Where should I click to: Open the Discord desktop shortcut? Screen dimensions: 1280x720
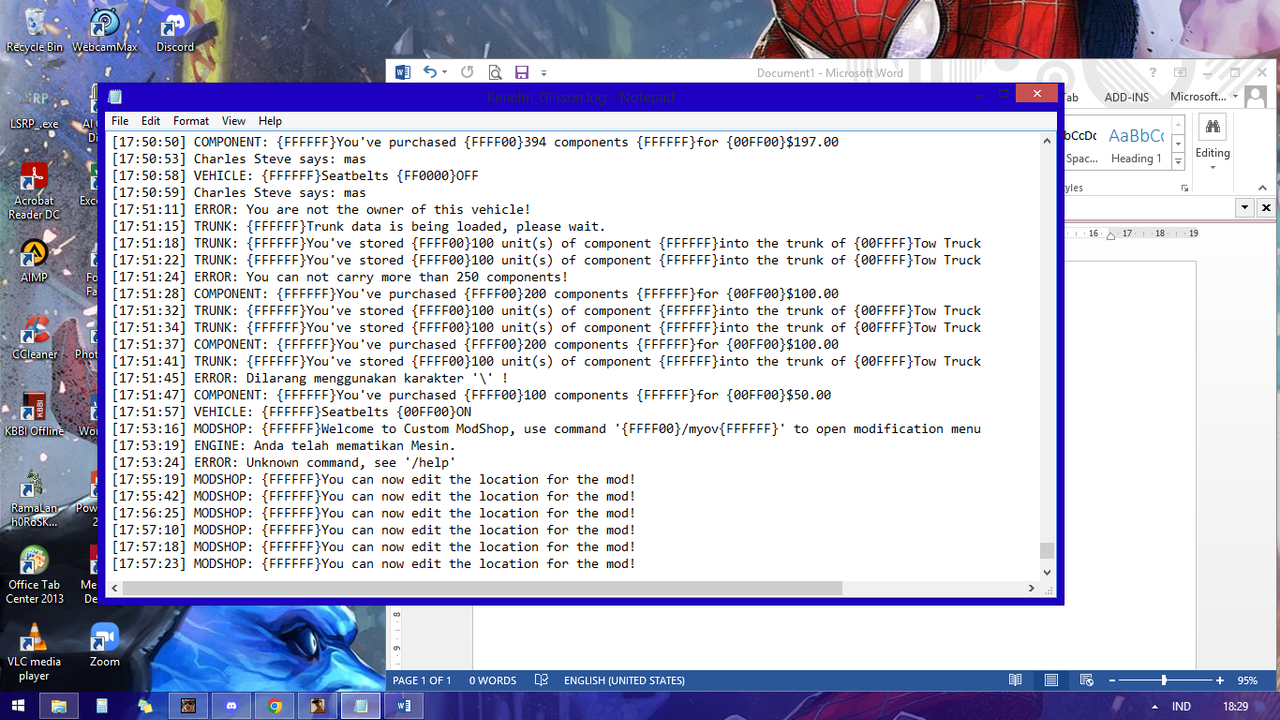pyautogui.click(x=175, y=30)
